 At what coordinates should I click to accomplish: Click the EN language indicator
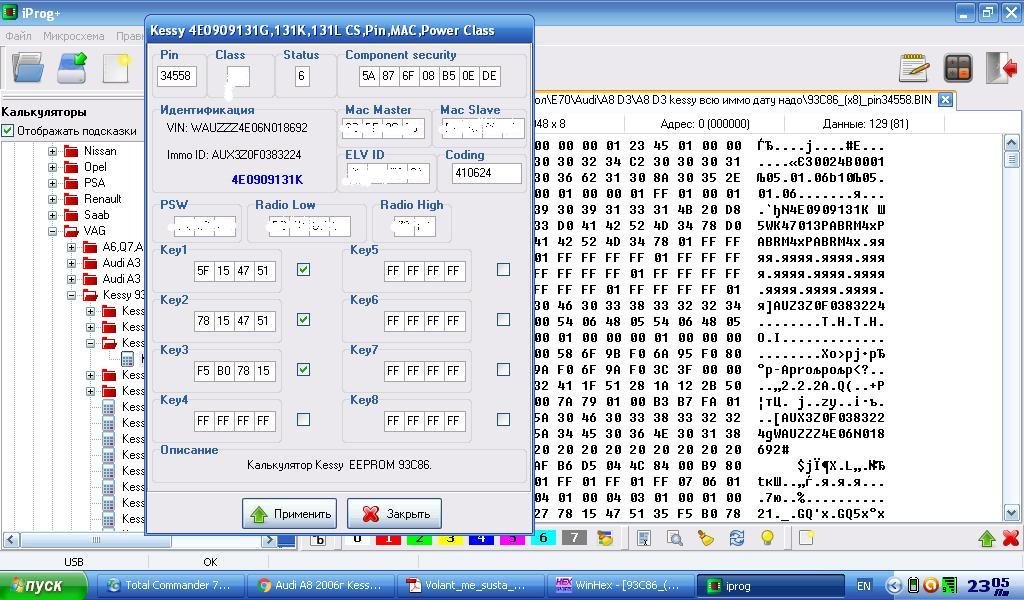[863, 586]
